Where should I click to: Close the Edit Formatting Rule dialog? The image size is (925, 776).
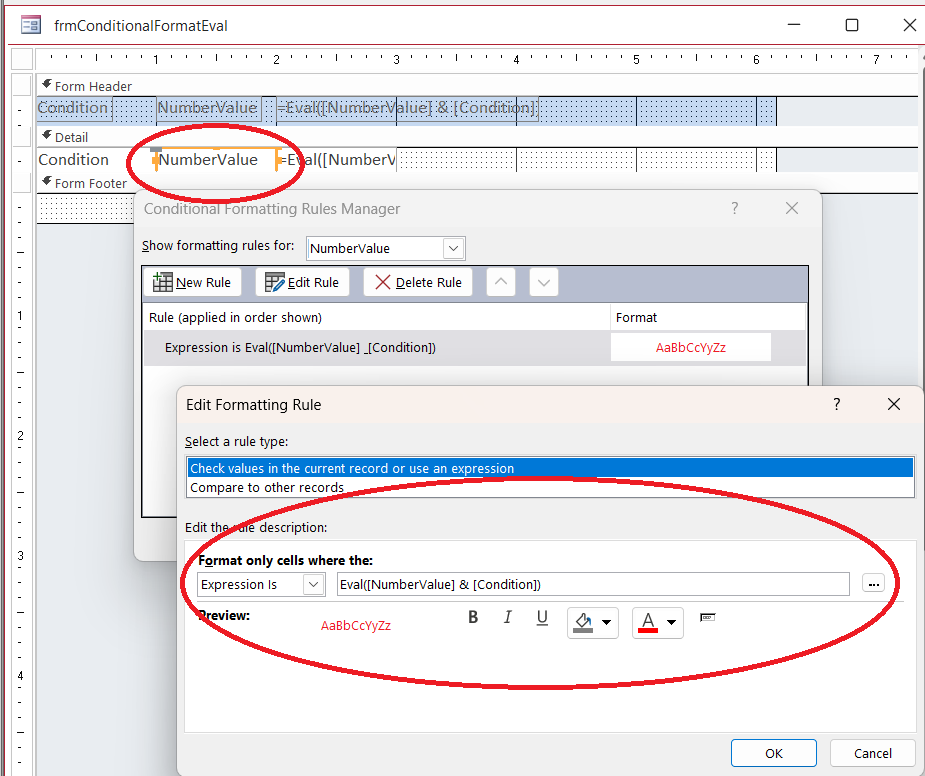point(894,404)
